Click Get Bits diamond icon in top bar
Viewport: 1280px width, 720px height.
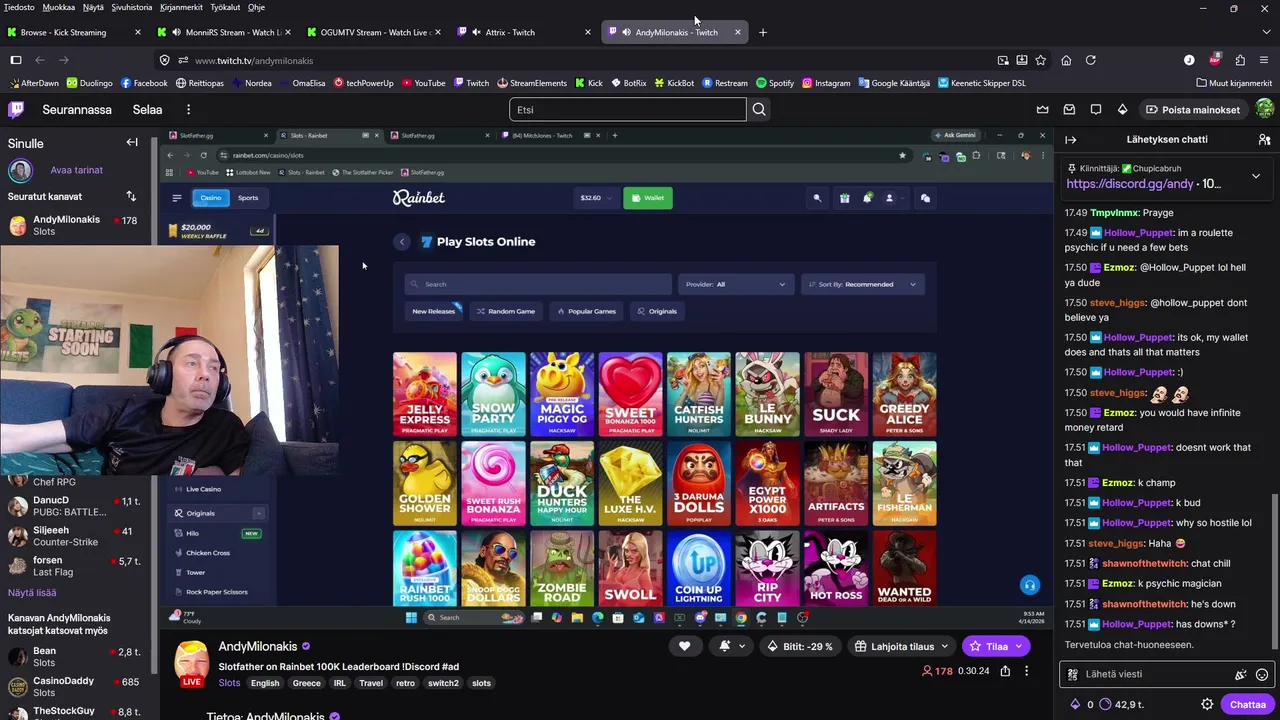tap(1122, 109)
